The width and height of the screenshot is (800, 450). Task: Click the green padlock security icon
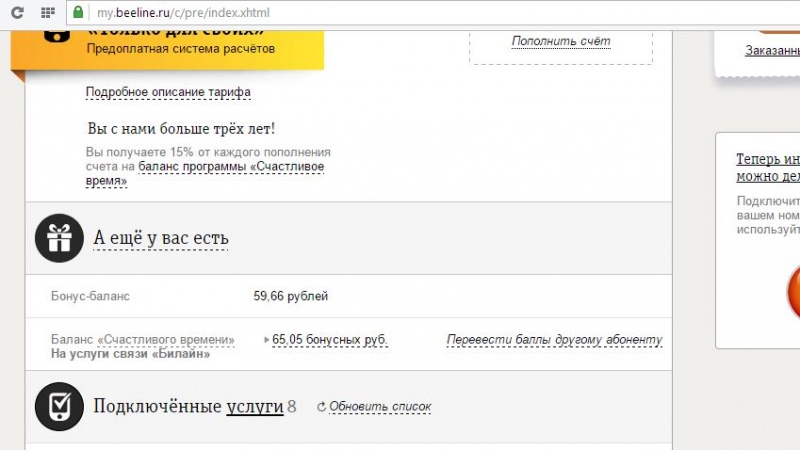click(x=78, y=12)
